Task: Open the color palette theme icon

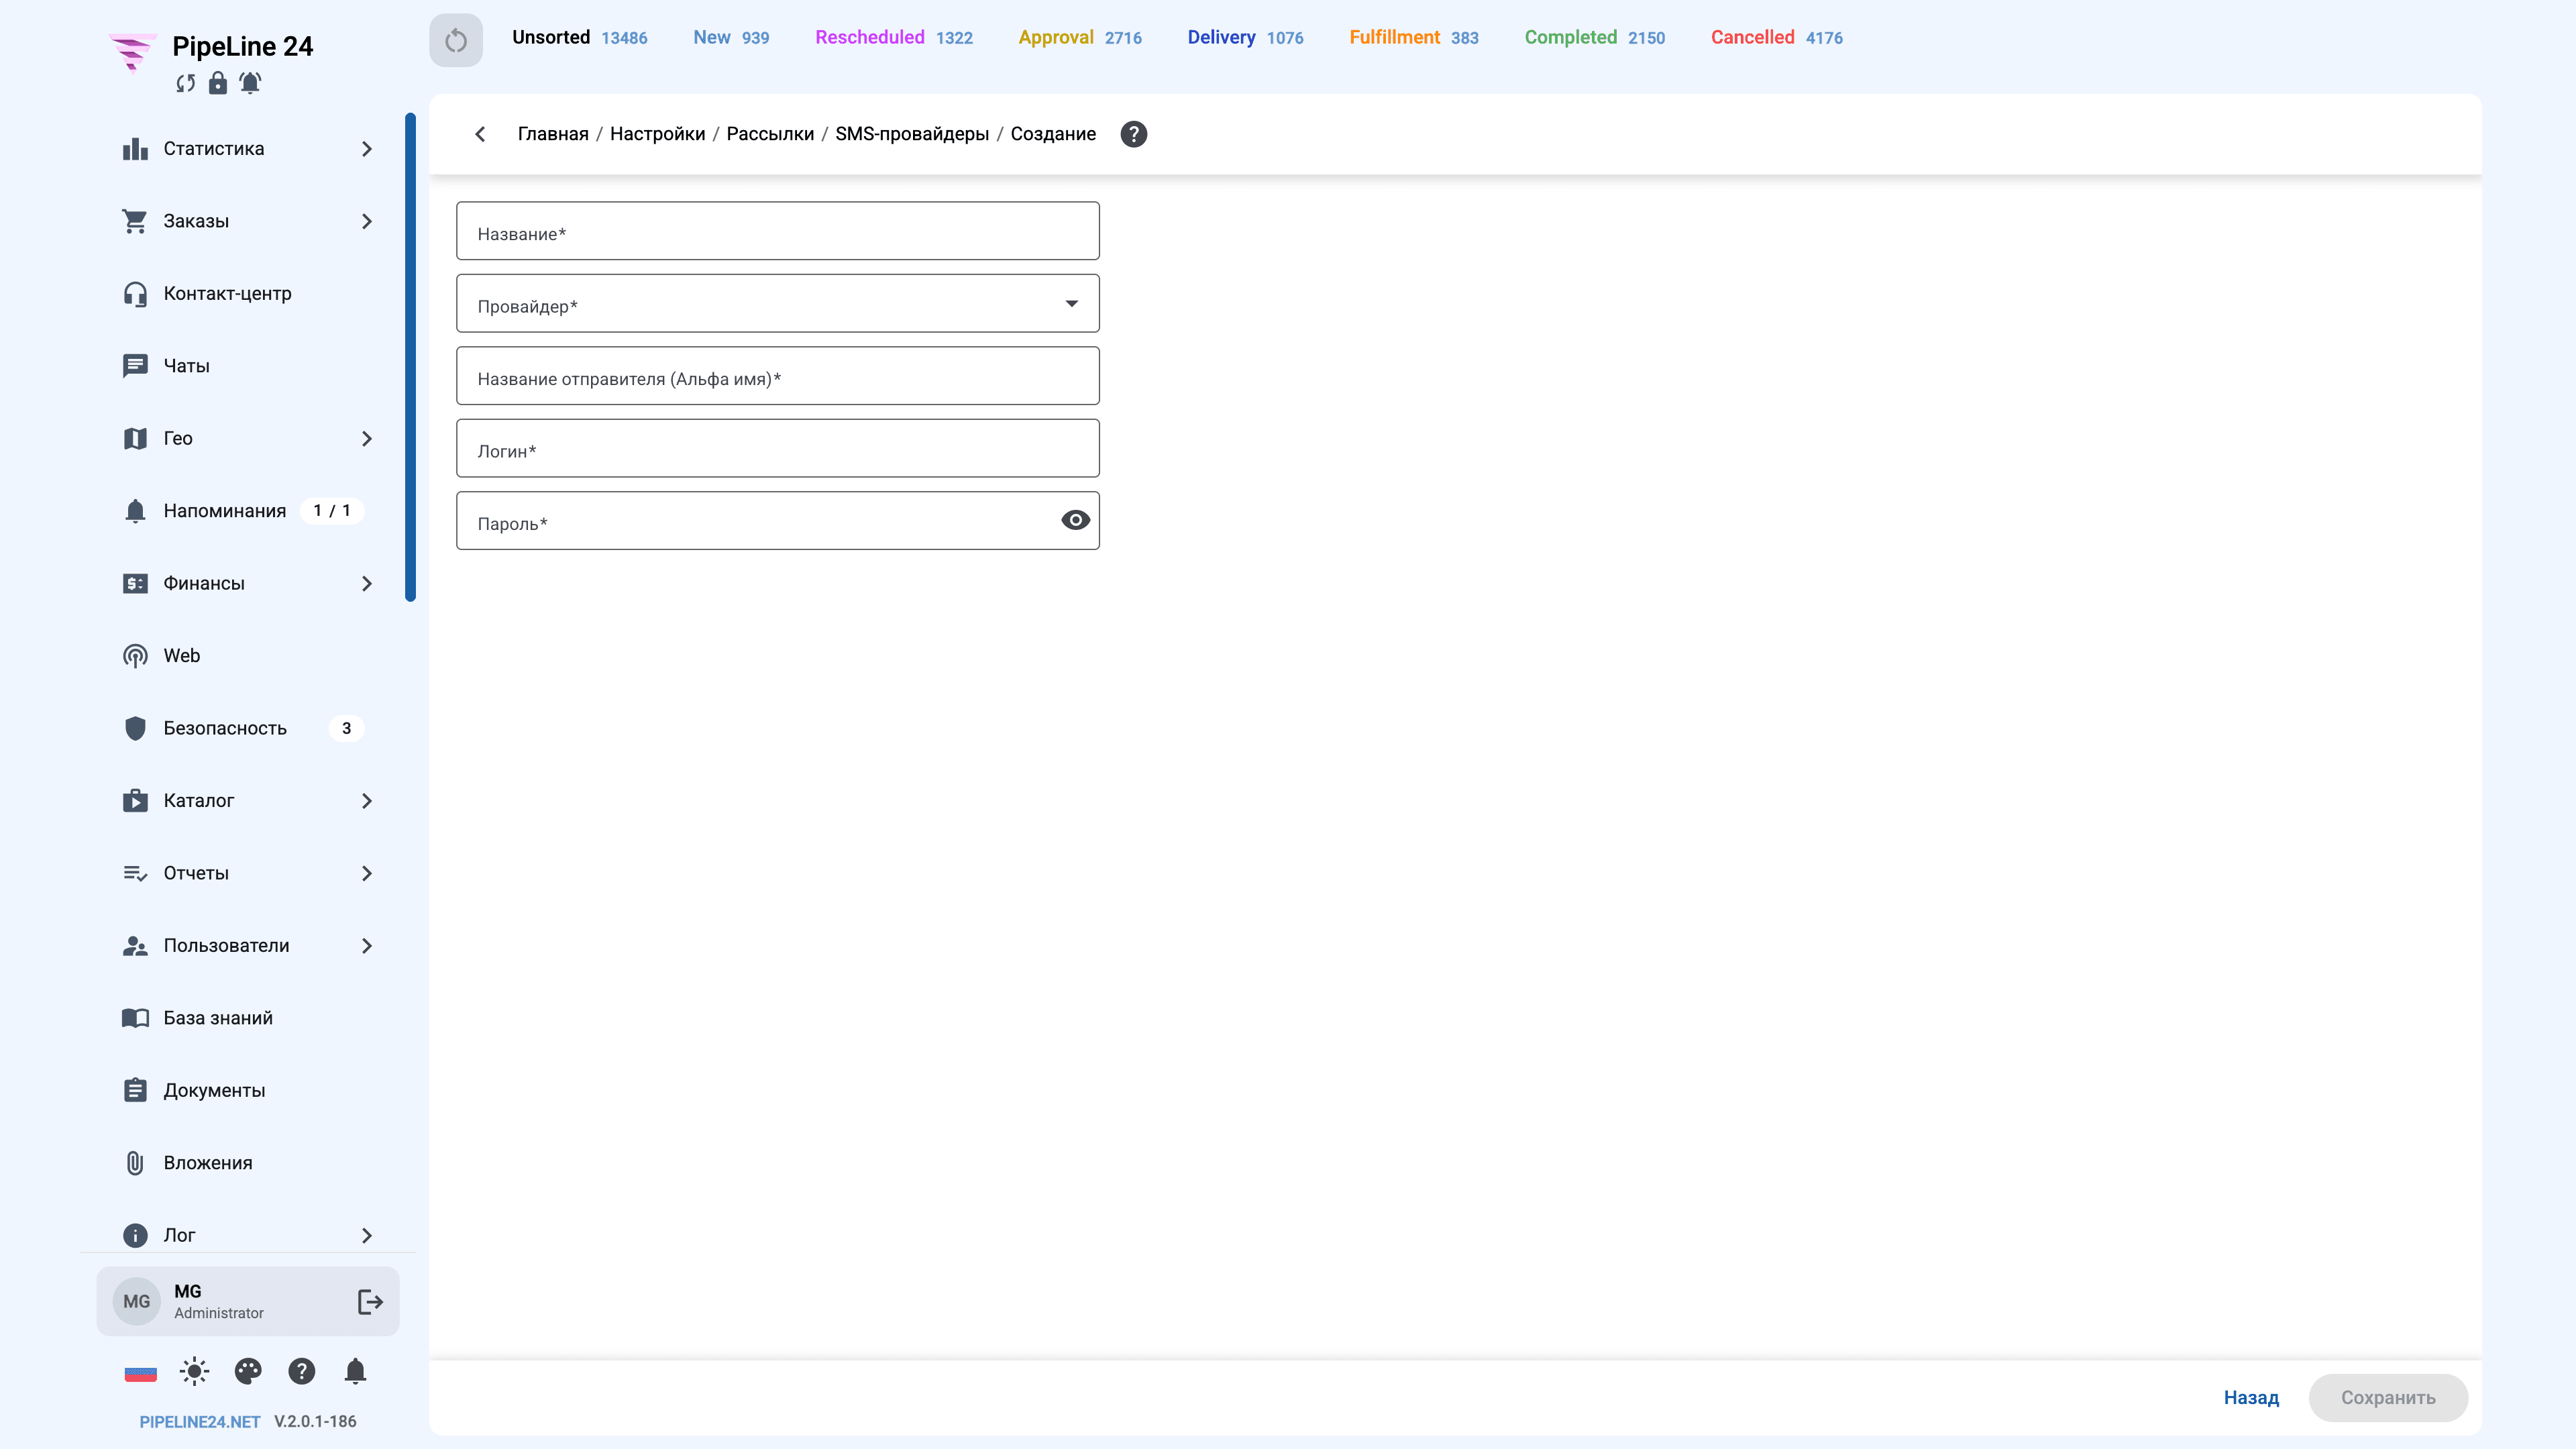Action: (x=248, y=1371)
